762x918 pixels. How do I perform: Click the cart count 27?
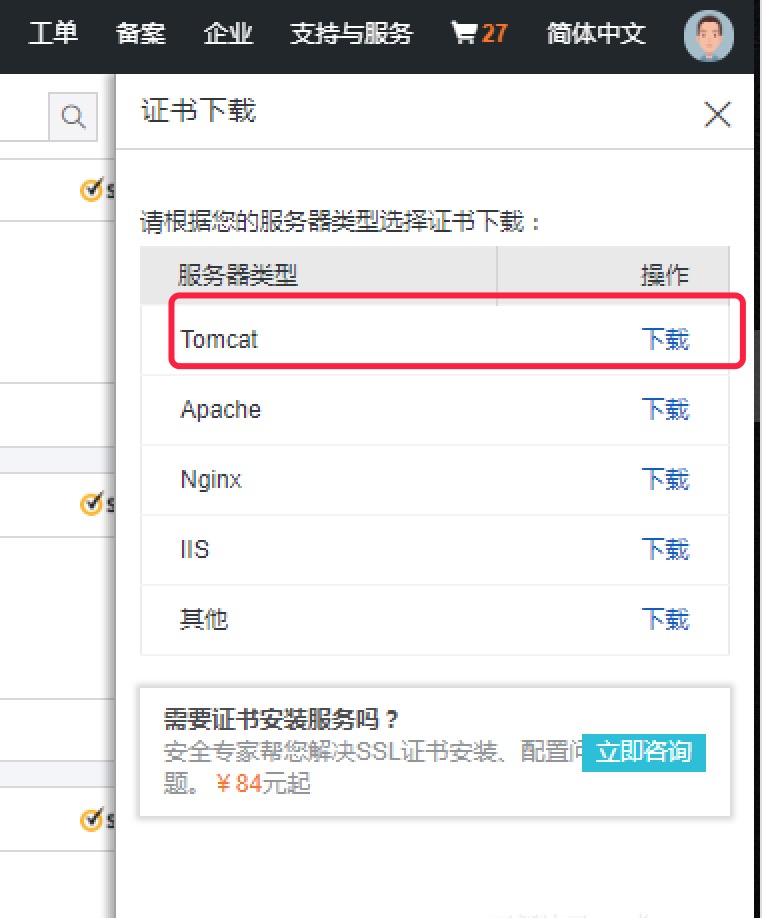point(495,33)
